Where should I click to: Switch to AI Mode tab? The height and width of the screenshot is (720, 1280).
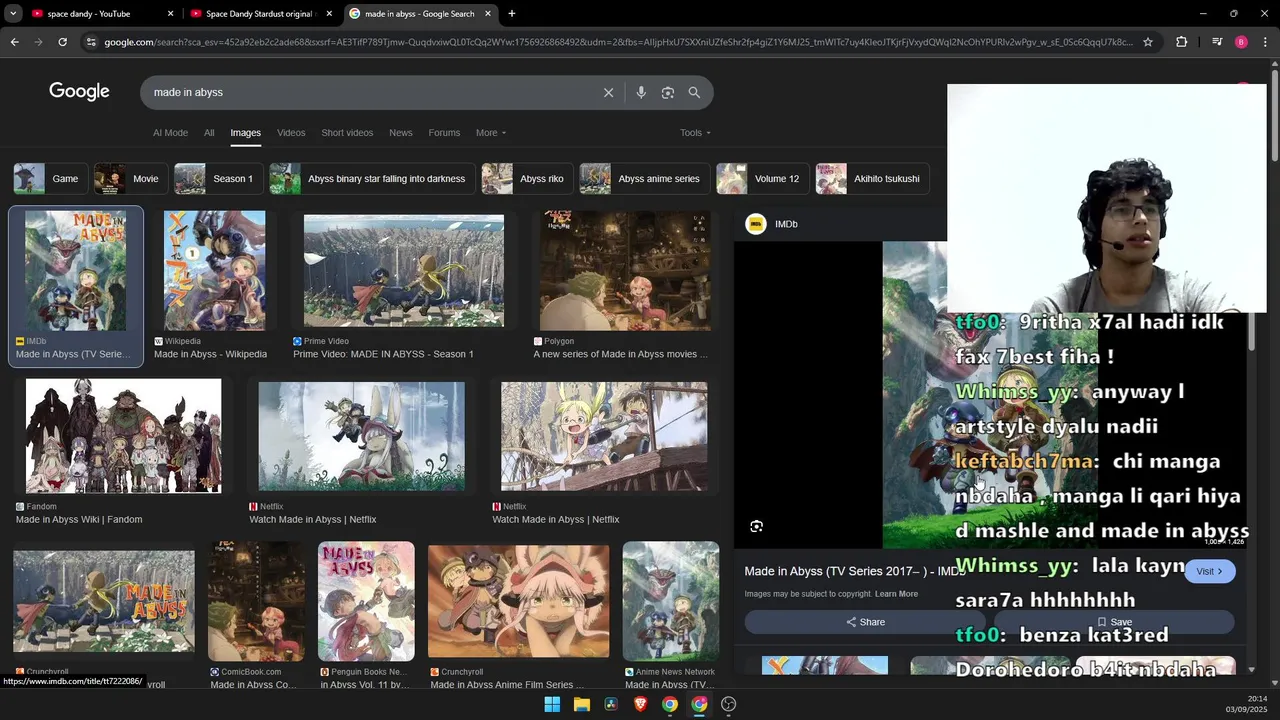tap(170, 133)
